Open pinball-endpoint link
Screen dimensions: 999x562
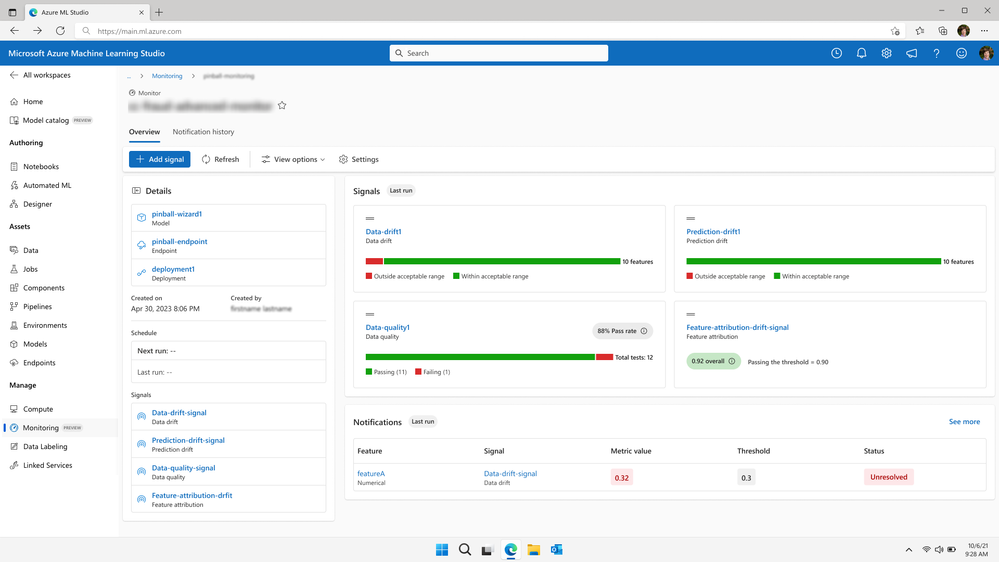pos(179,241)
